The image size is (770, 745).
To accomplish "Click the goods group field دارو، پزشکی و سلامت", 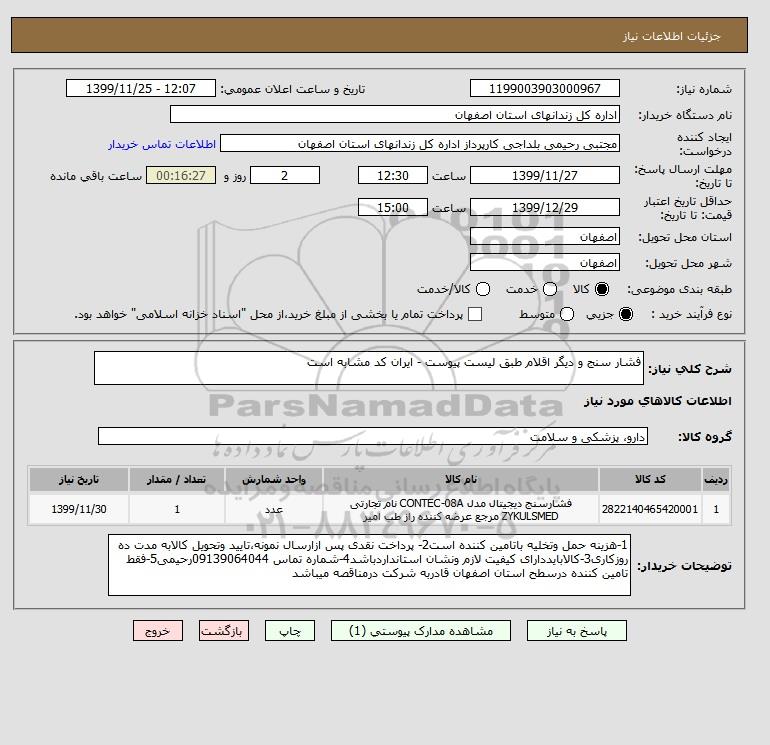I will click(x=373, y=436).
